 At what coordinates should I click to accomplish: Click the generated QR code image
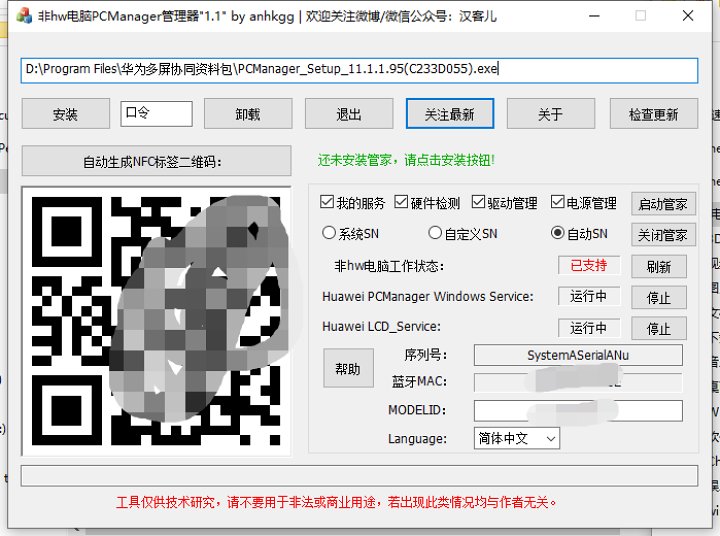tap(156, 321)
